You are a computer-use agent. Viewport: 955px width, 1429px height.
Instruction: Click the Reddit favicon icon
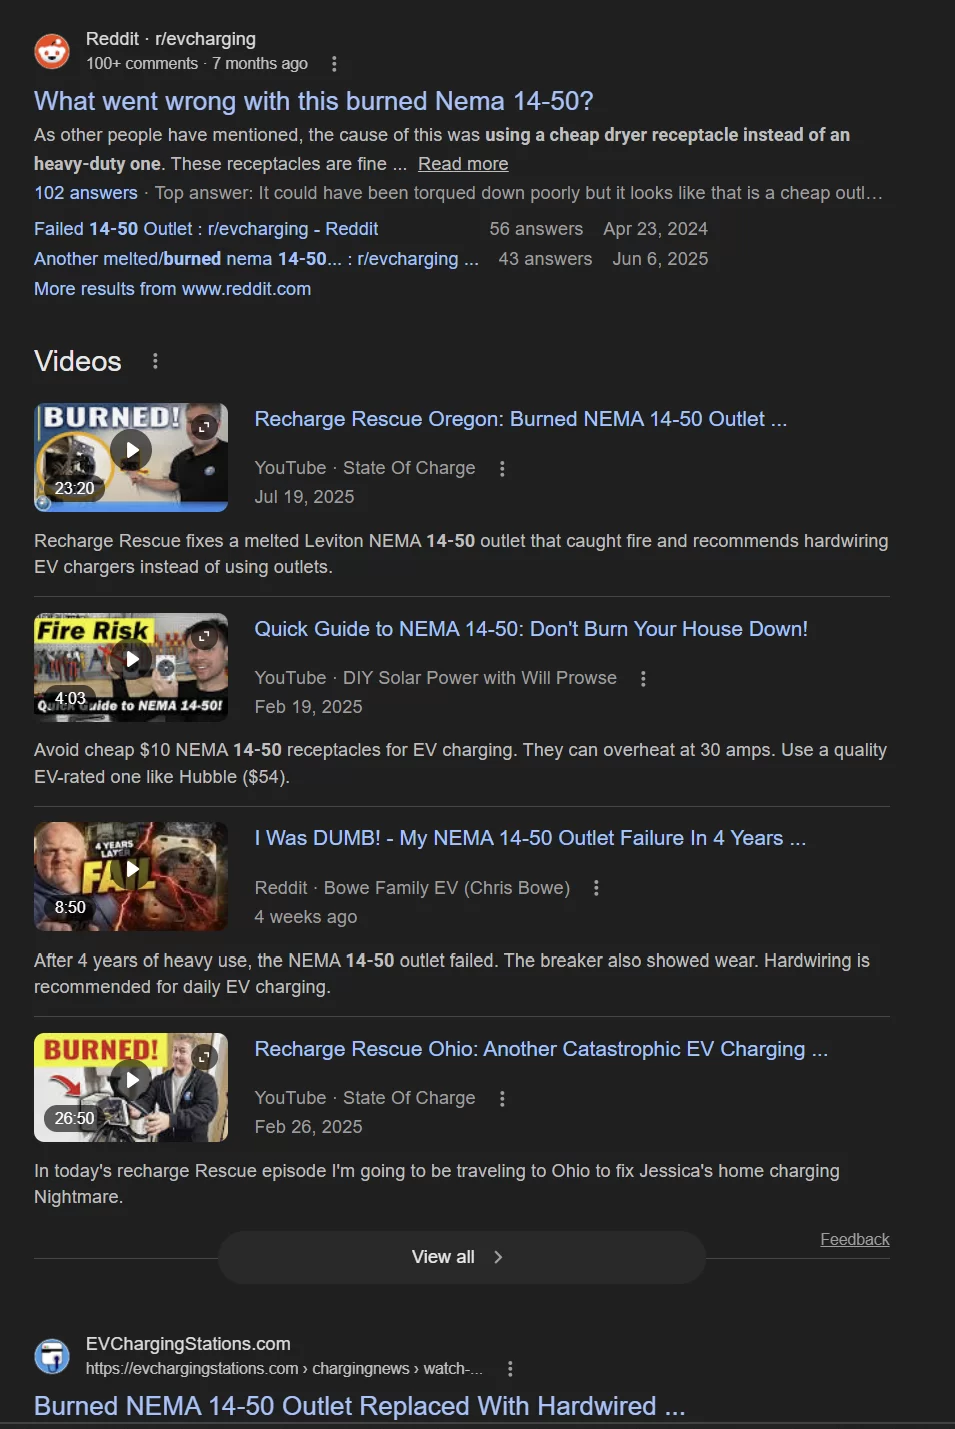52,51
